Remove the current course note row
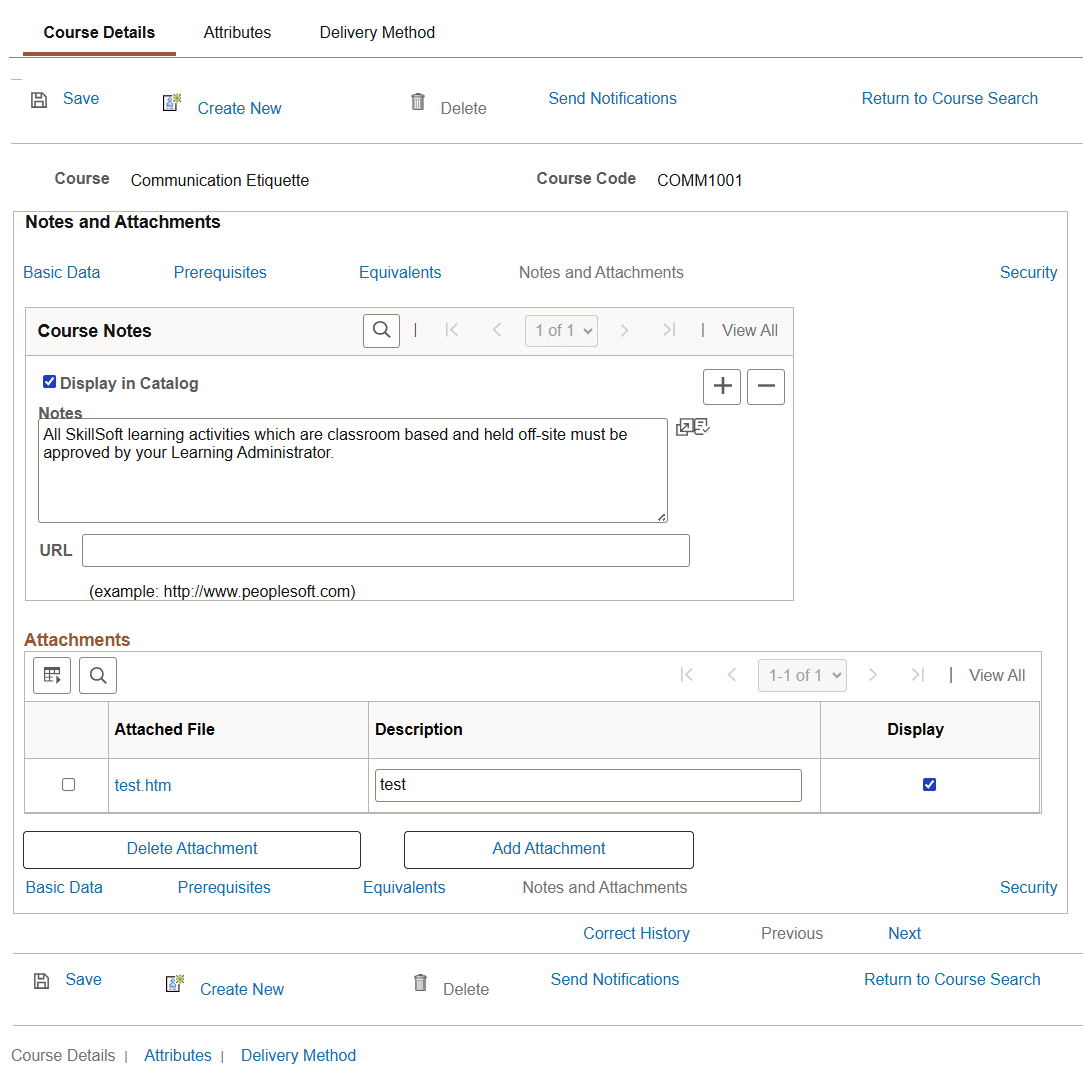Screen dimensions: 1083x1079 766,386
